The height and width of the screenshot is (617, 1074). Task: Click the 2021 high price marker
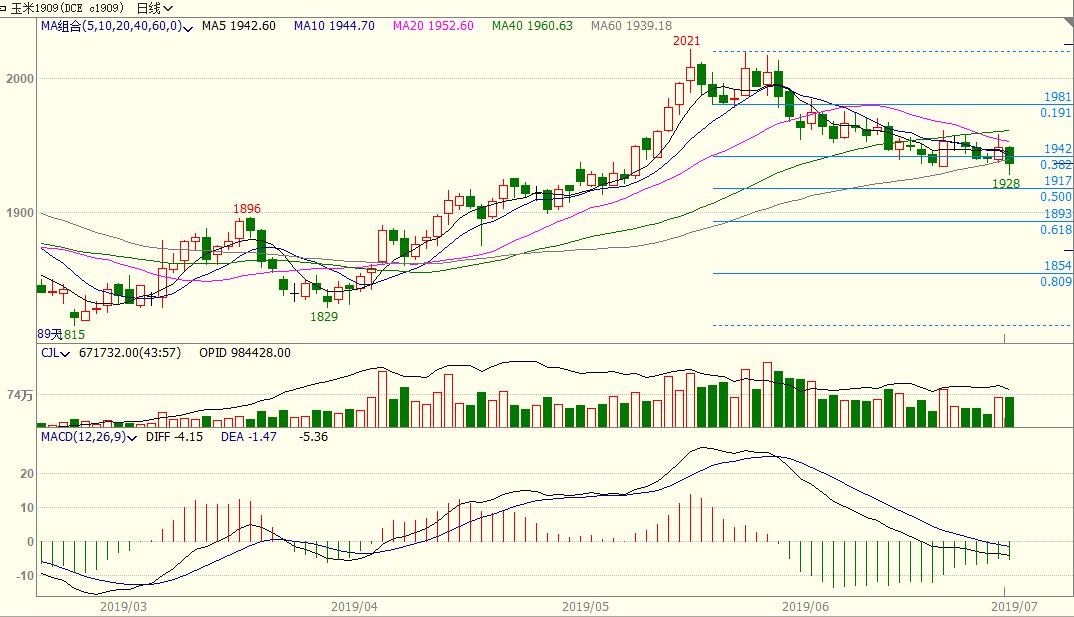point(686,41)
